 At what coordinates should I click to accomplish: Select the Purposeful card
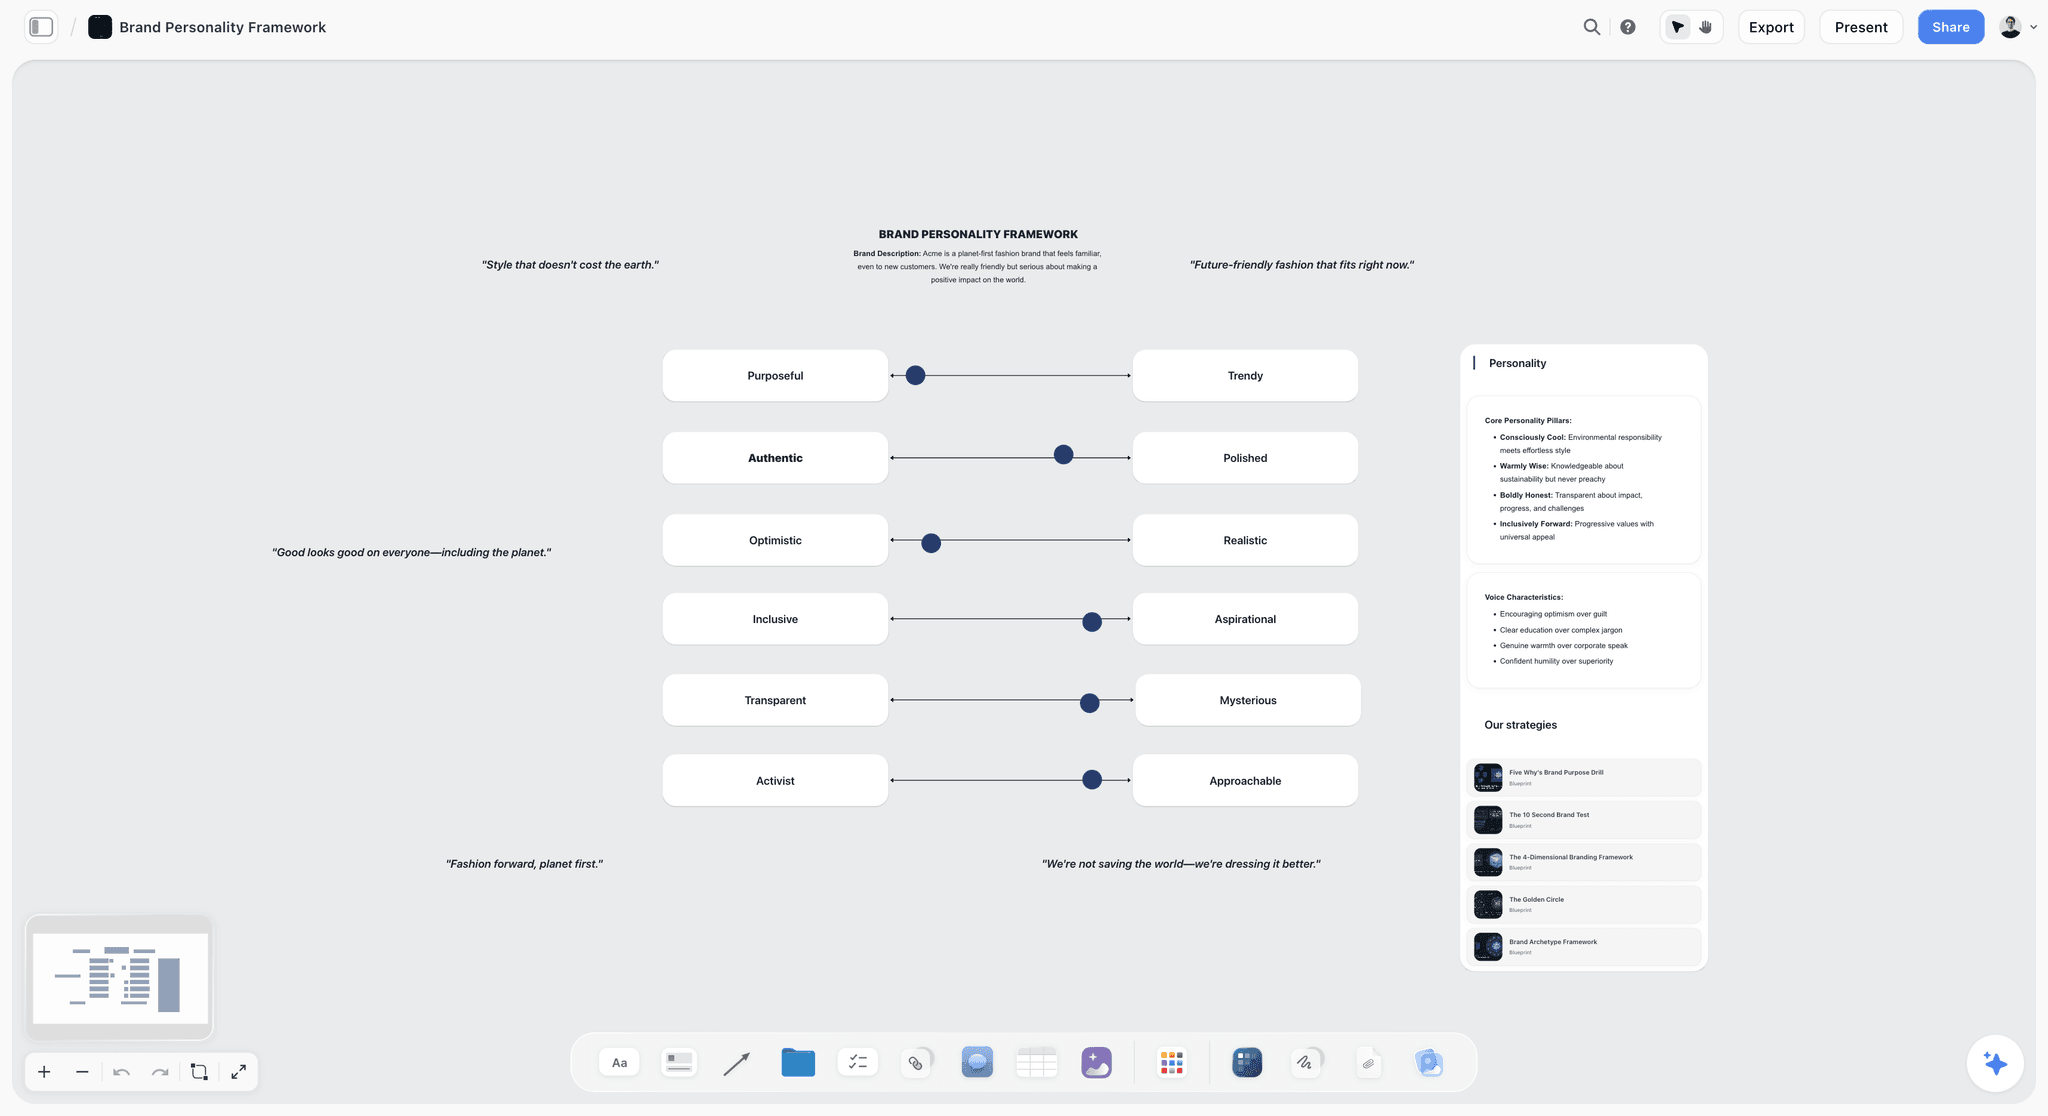[775, 376]
